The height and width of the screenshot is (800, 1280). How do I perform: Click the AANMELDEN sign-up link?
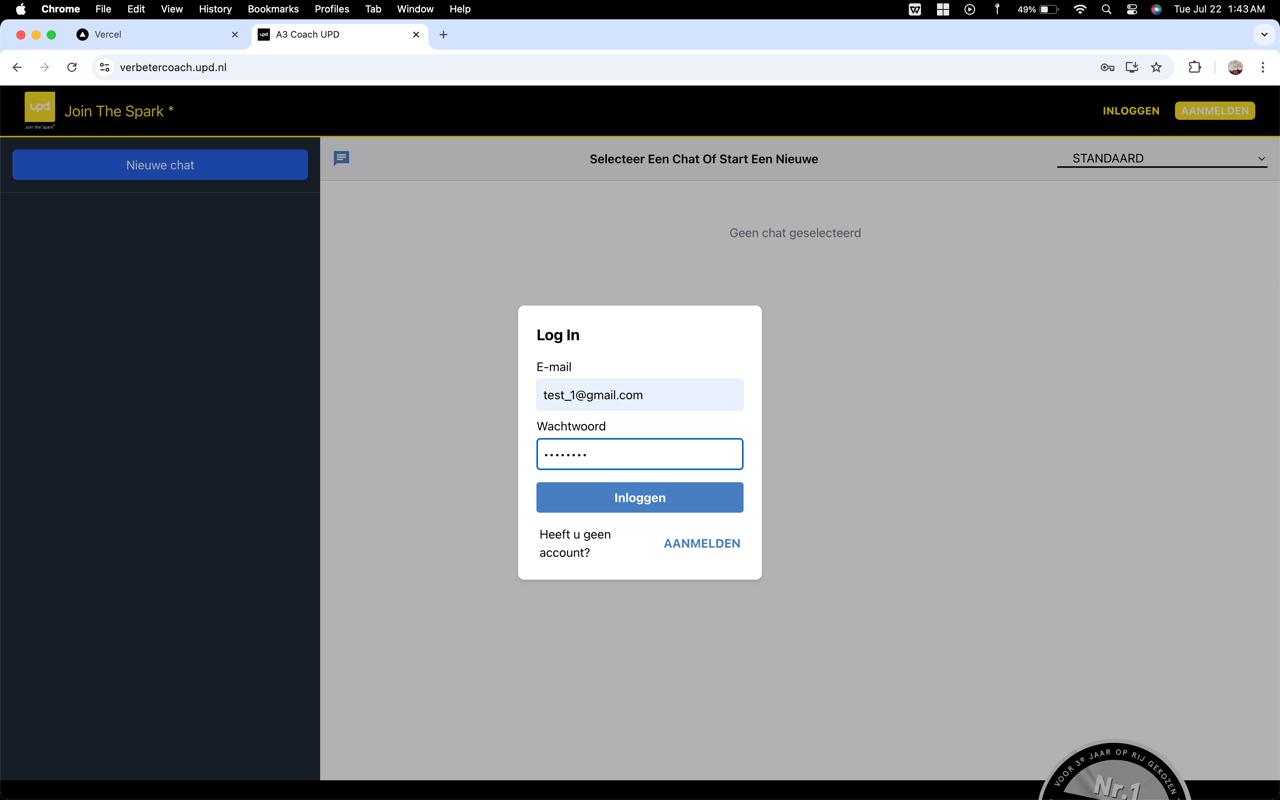701,543
